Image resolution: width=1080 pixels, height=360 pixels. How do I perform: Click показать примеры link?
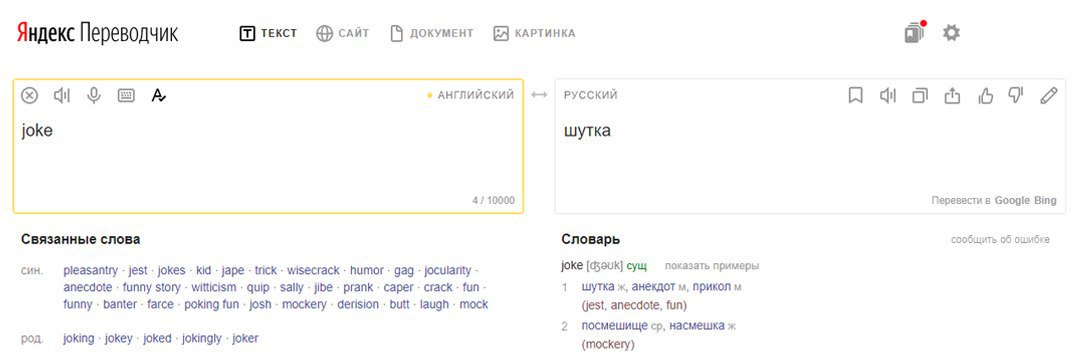tap(712, 266)
